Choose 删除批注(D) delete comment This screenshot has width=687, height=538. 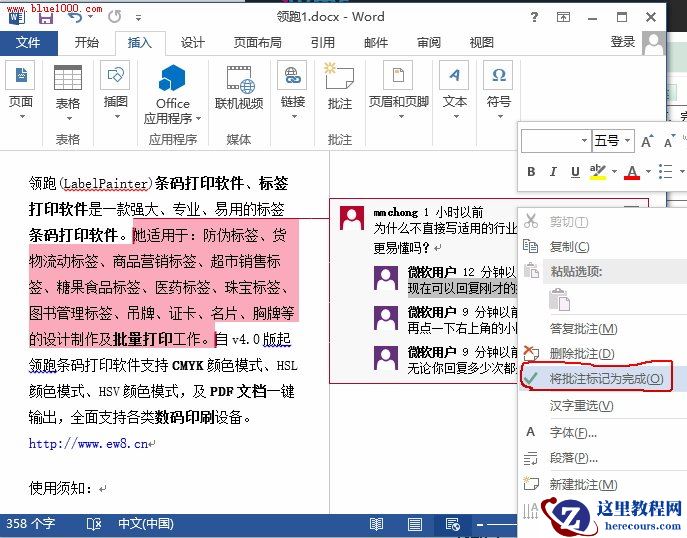(x=582, y=353)
